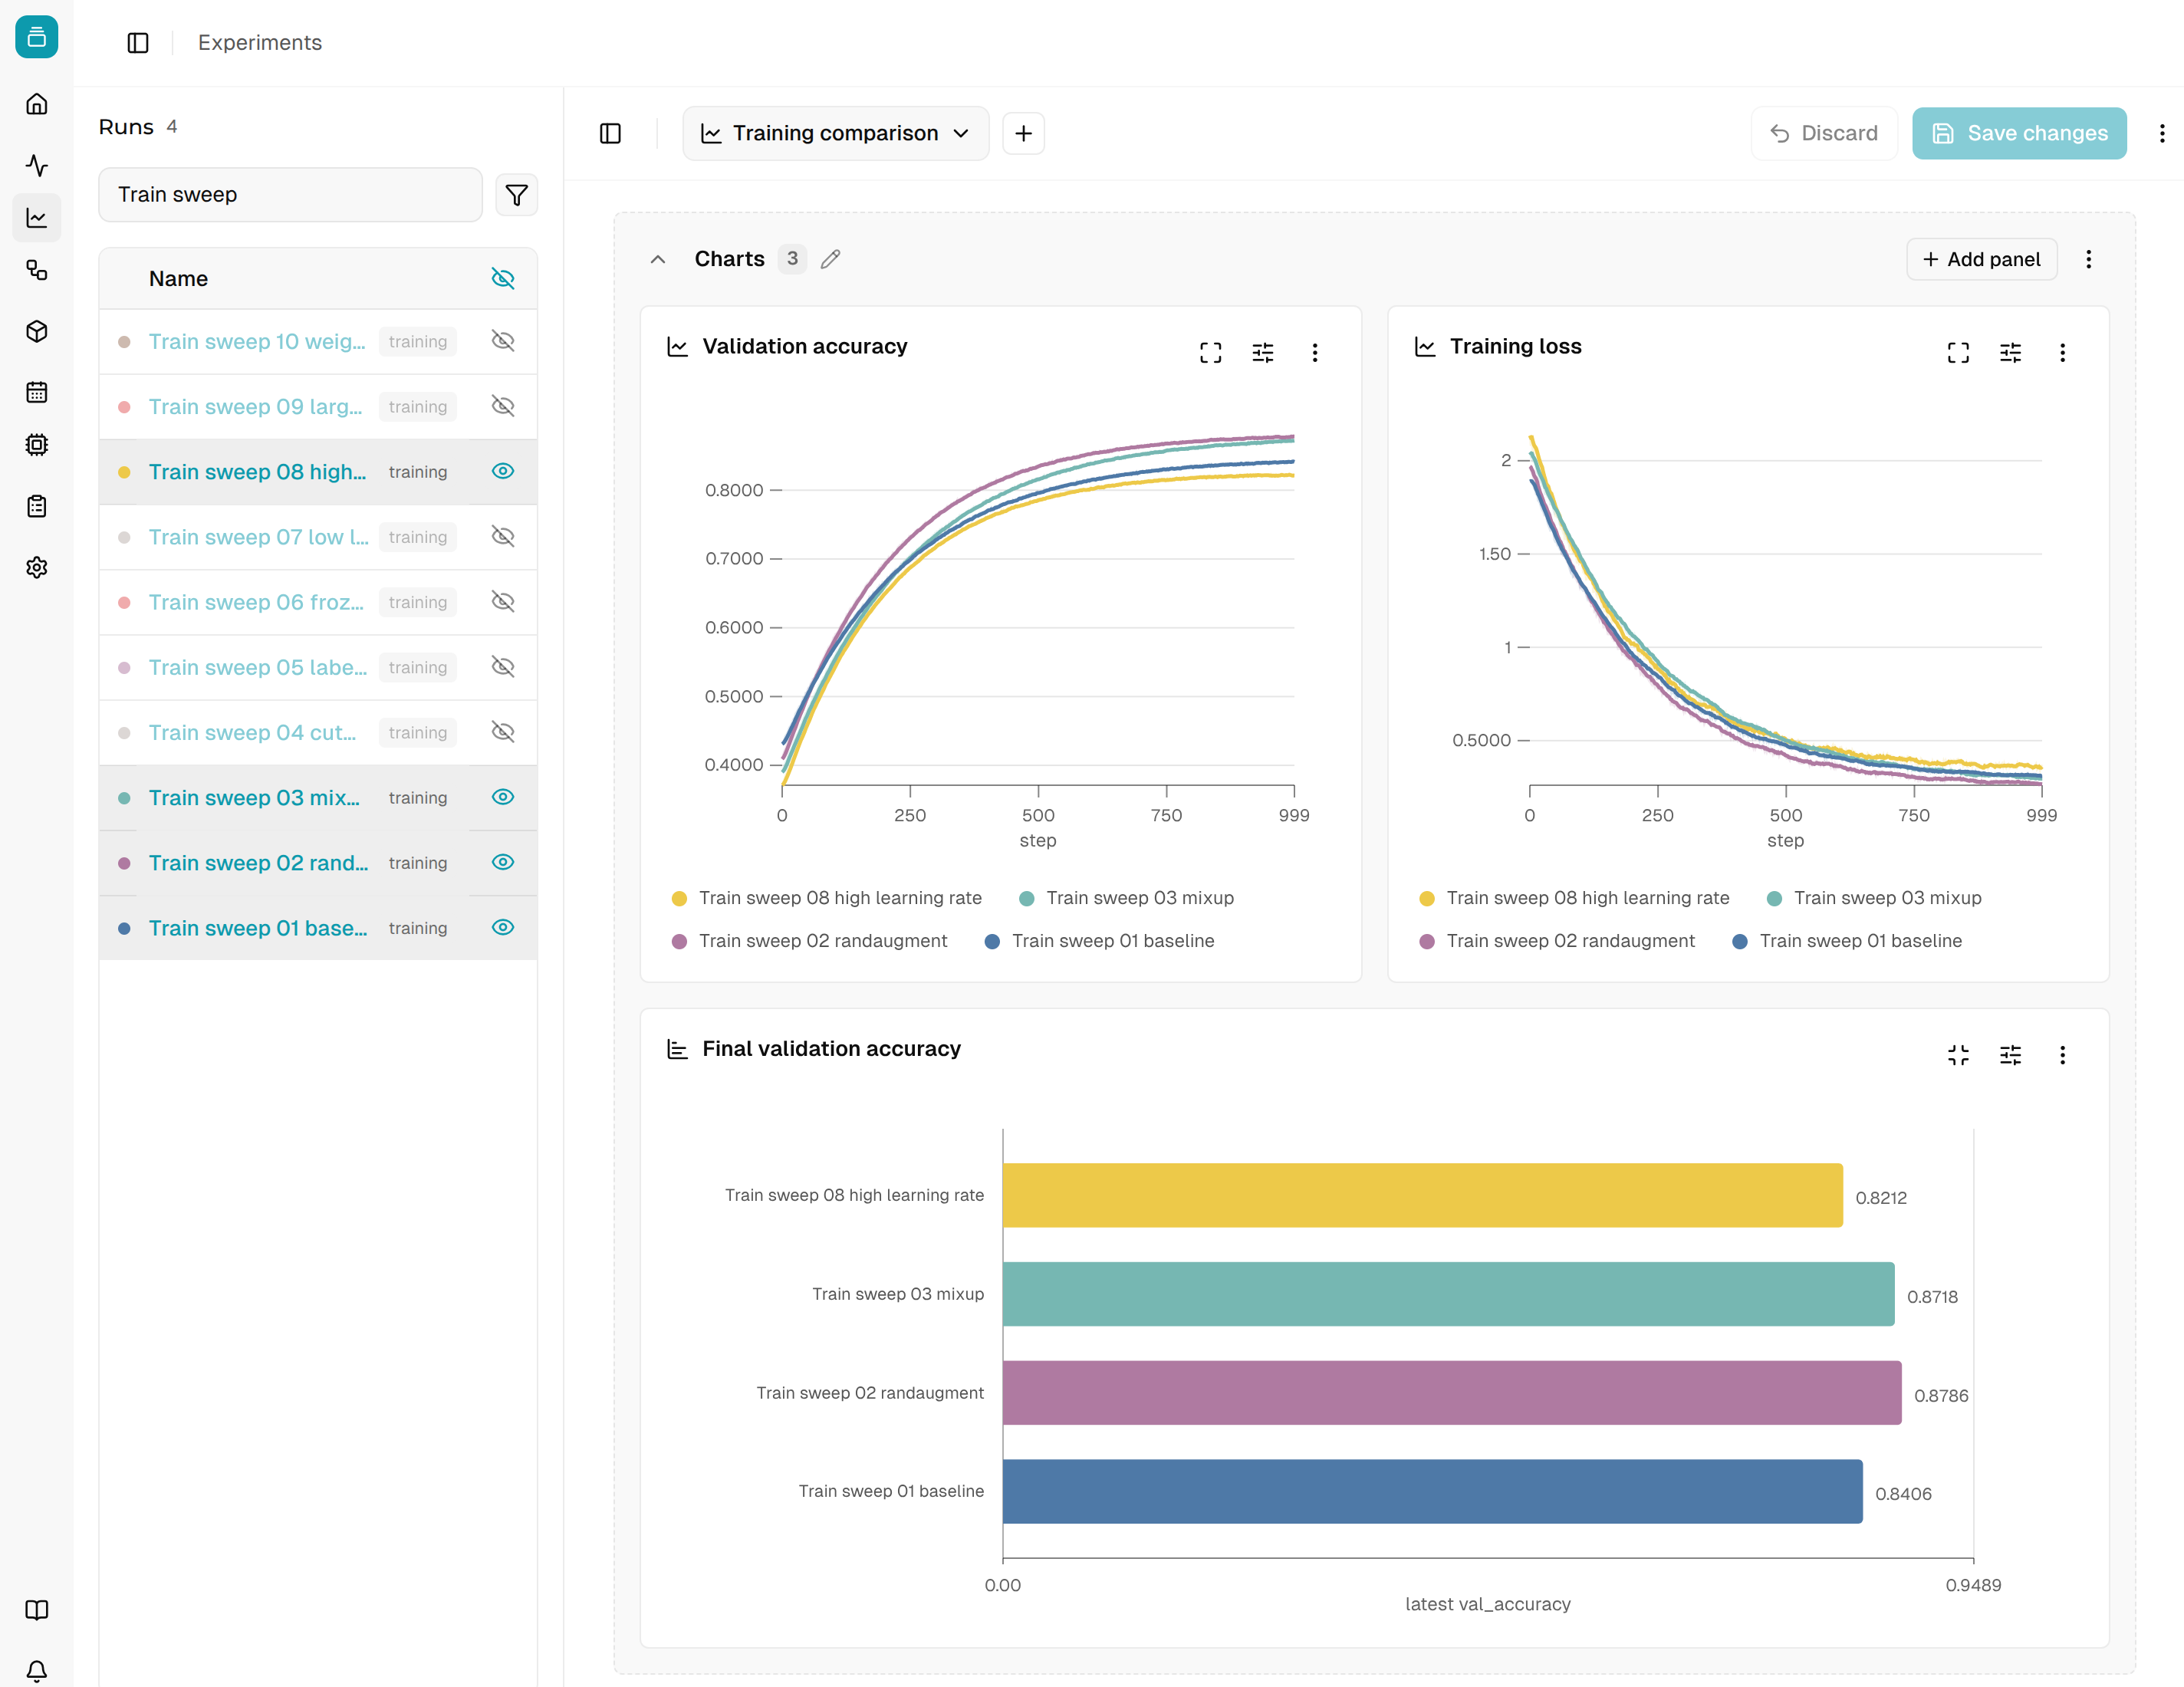Maximize the Training loss chart

pos(1958,352)
